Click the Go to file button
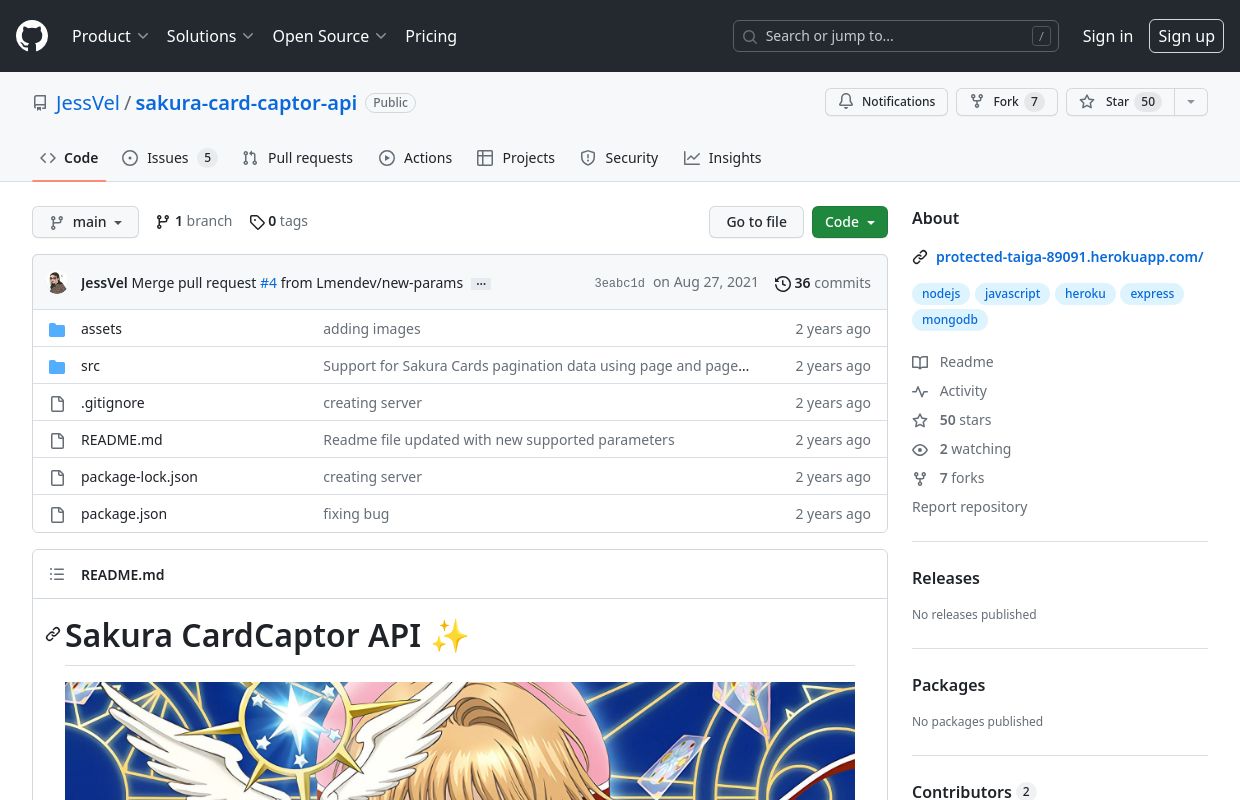Viewport: 1240px width, 800px height. [x=756, y=222]
